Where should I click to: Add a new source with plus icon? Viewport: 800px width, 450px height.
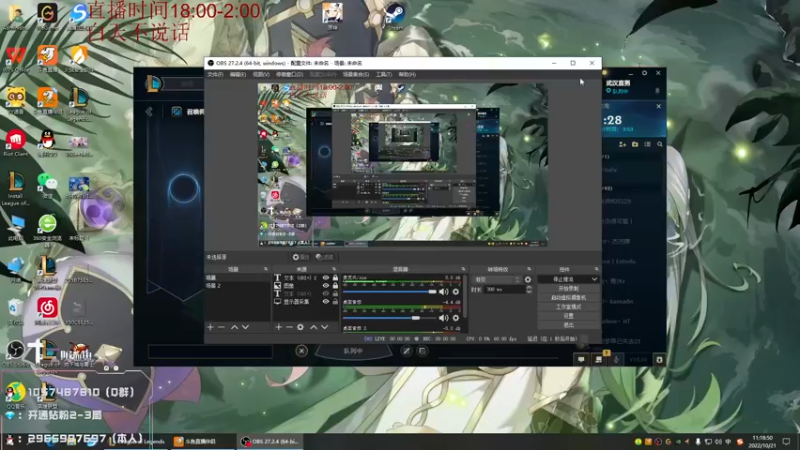[279, 327]
